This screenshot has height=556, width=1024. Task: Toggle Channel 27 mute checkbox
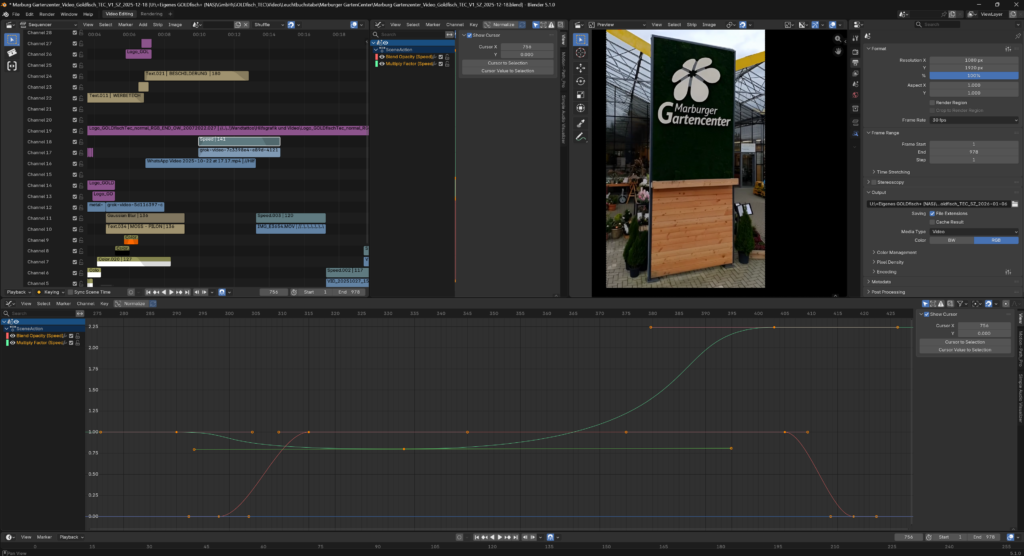[74, 44]
